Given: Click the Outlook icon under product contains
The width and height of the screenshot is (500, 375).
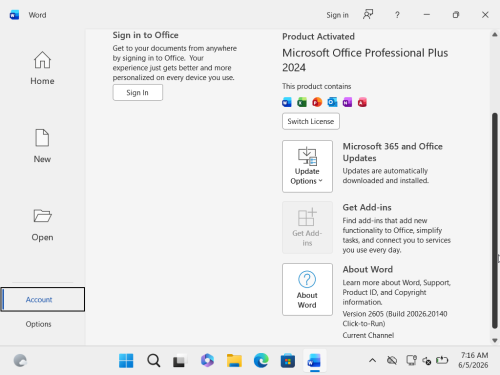Looking at the screenshot, I should [x=332, y=102].
